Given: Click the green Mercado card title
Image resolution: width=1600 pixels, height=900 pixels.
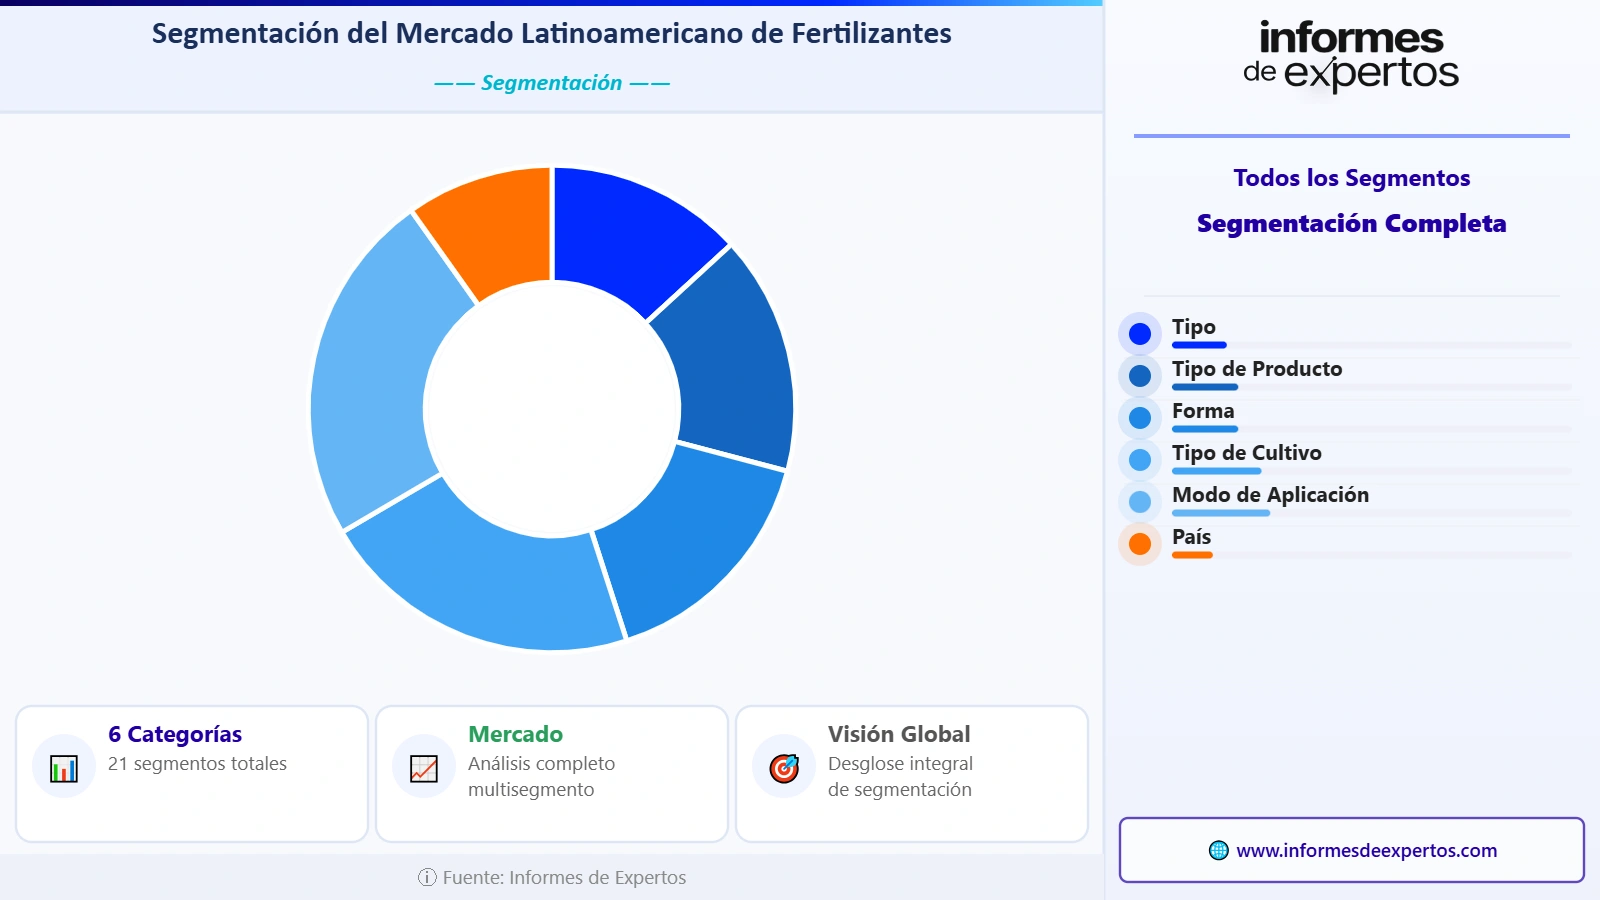Looking at the screenshot, I should tap(515, 734).
